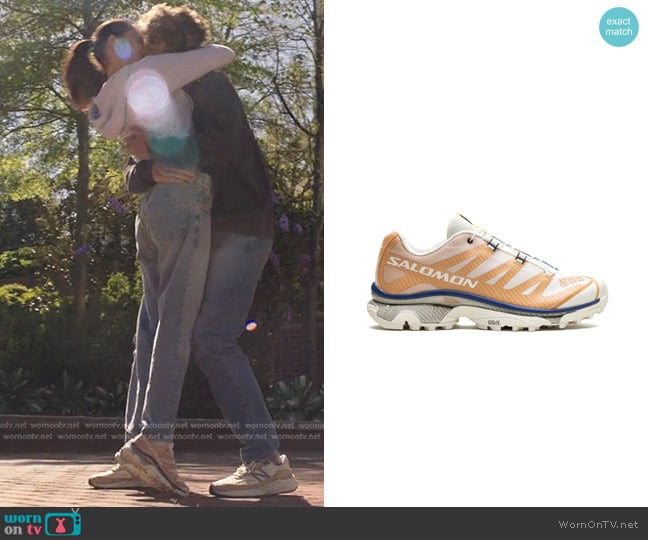Open the hugging couple scene photo

(x=162, y=253)
